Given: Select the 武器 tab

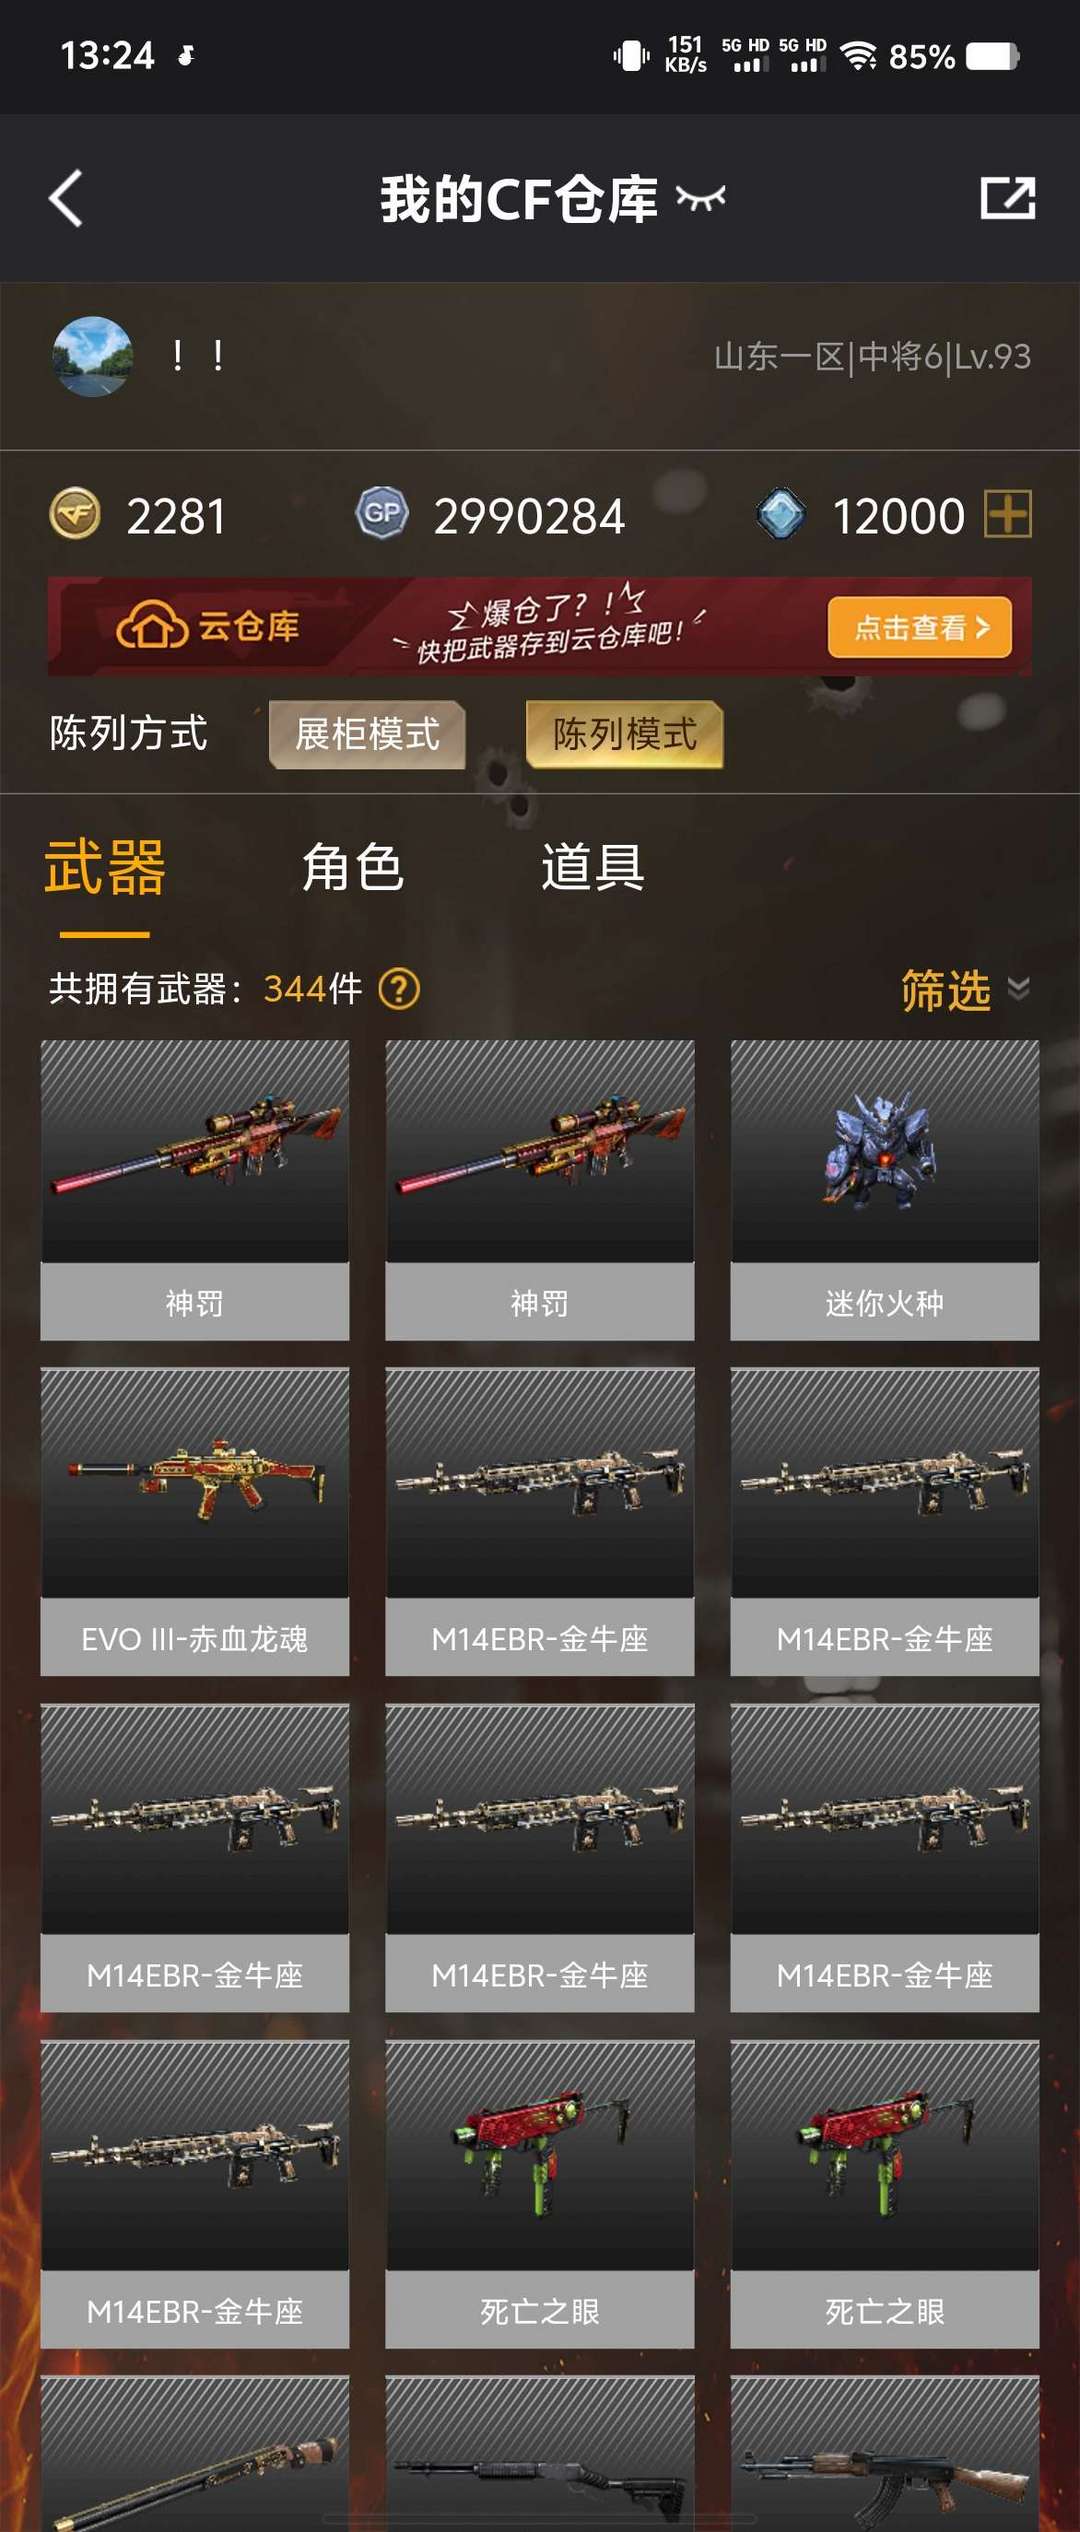Looking at the screenshot, I should pos(105,866).
